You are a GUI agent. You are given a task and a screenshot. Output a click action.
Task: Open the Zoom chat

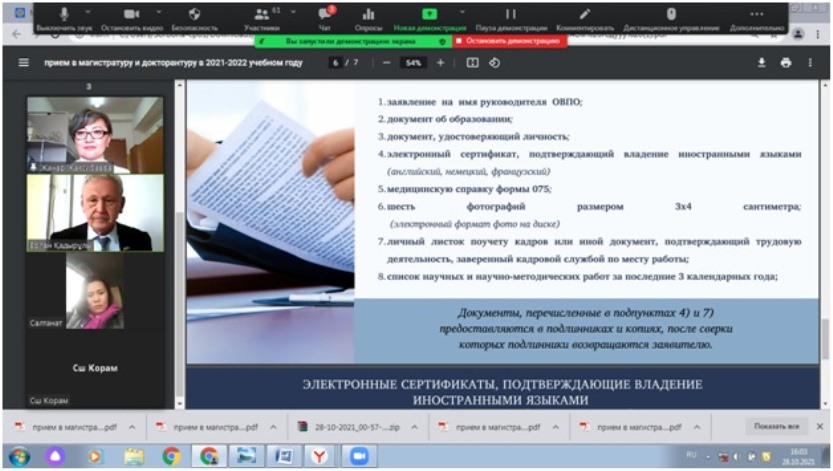coord(324,15)
